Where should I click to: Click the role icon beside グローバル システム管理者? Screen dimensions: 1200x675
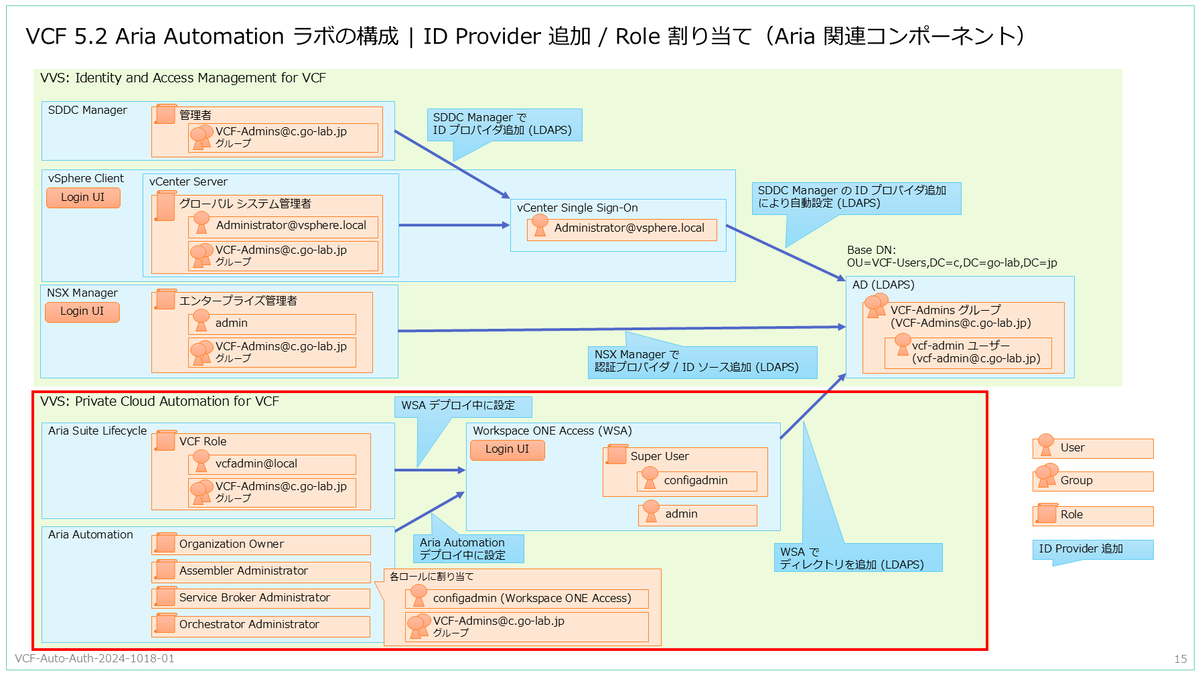(165, 204)
